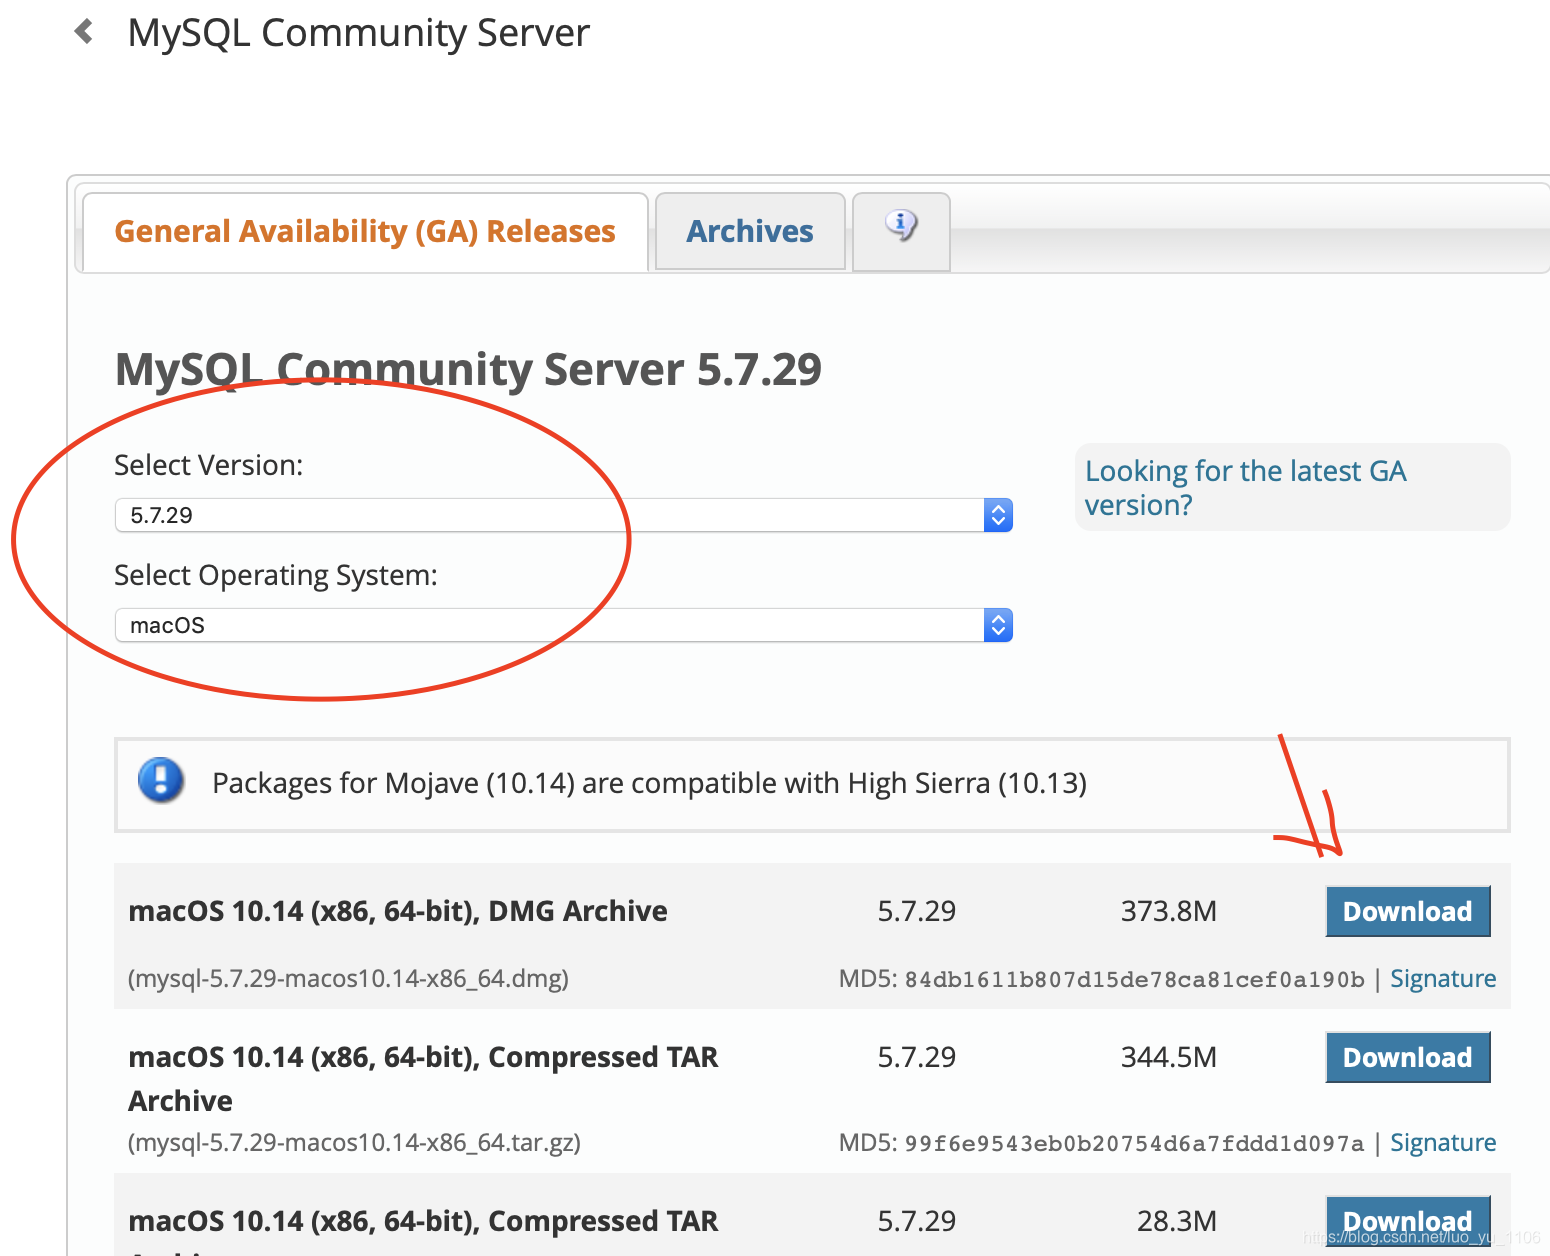Download the macOS DMG Archive
1550x1256 pixels.
1407,911
